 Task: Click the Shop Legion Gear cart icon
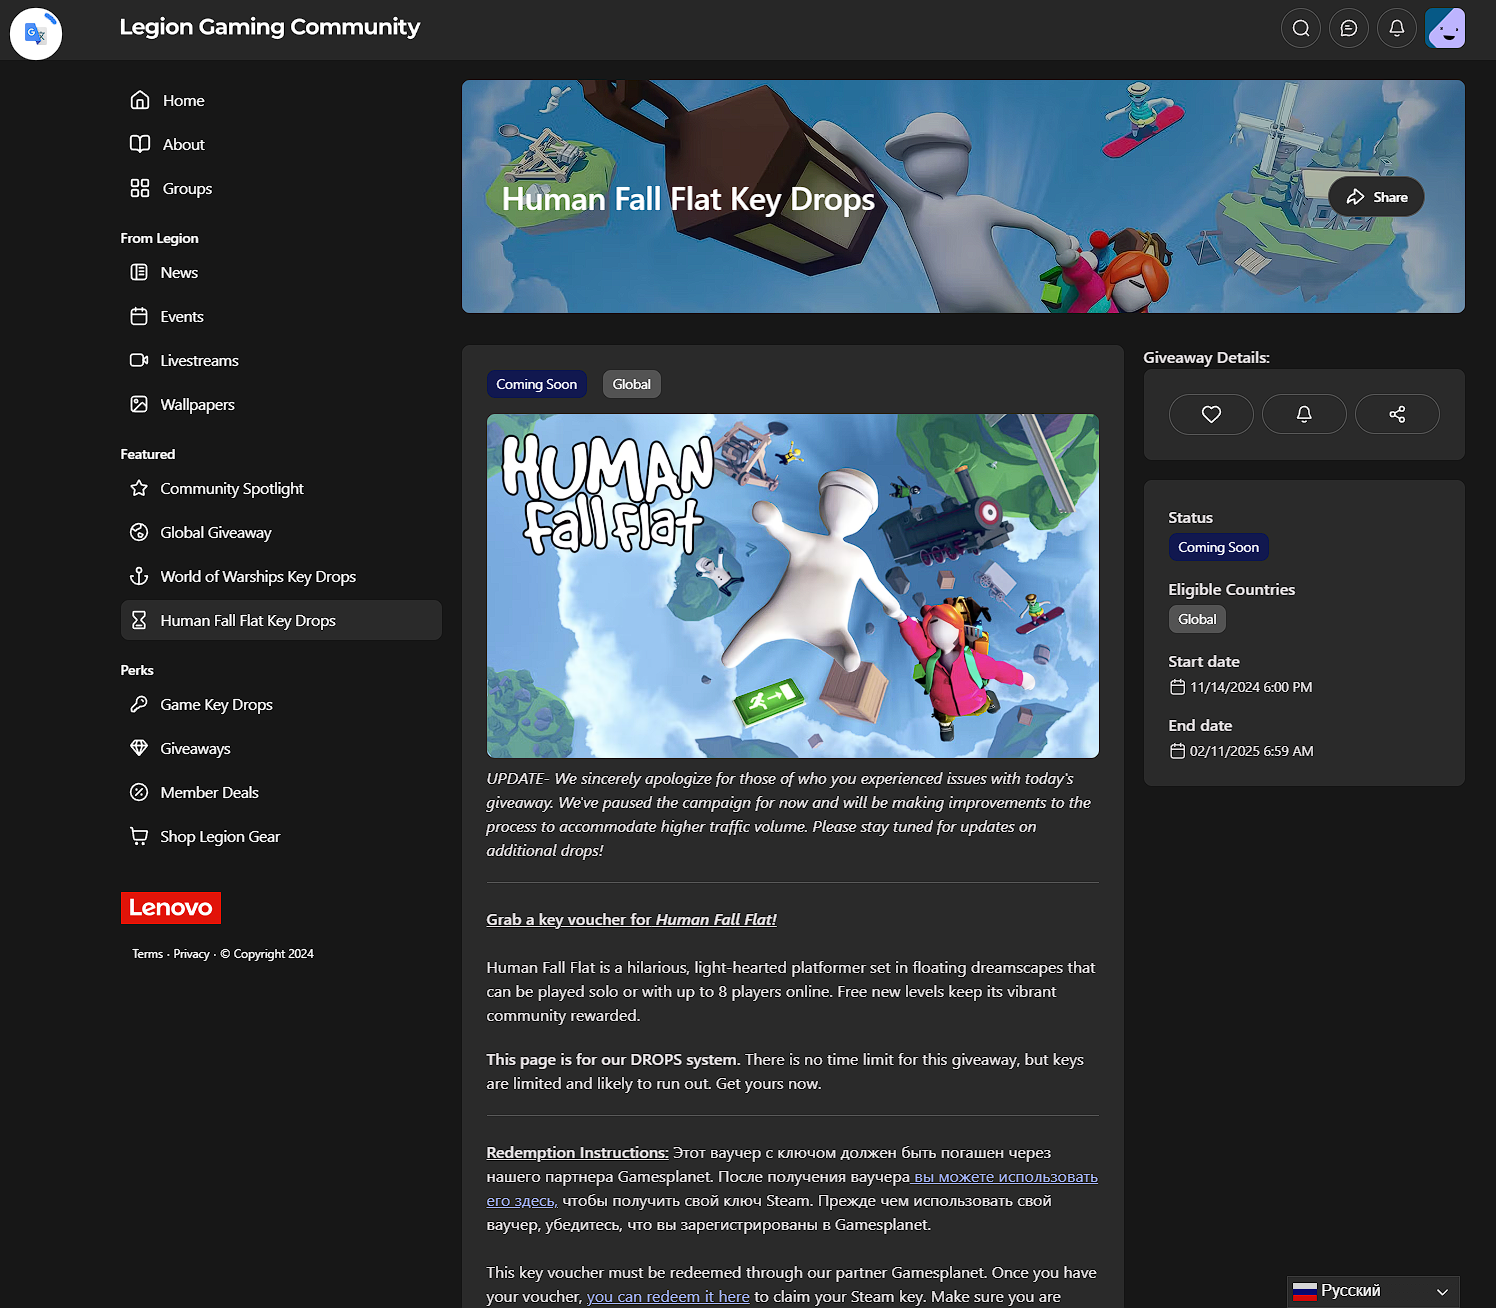pos(139,836)
